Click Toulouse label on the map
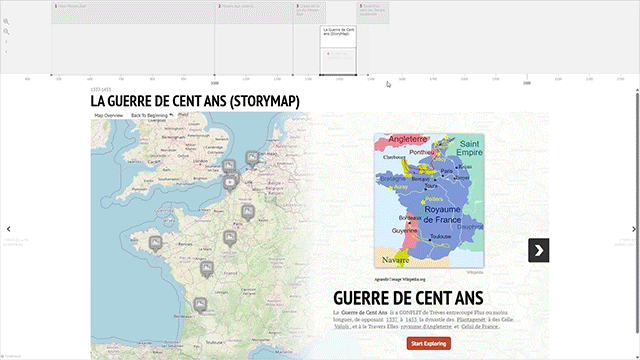 click(x=214, y=342)
